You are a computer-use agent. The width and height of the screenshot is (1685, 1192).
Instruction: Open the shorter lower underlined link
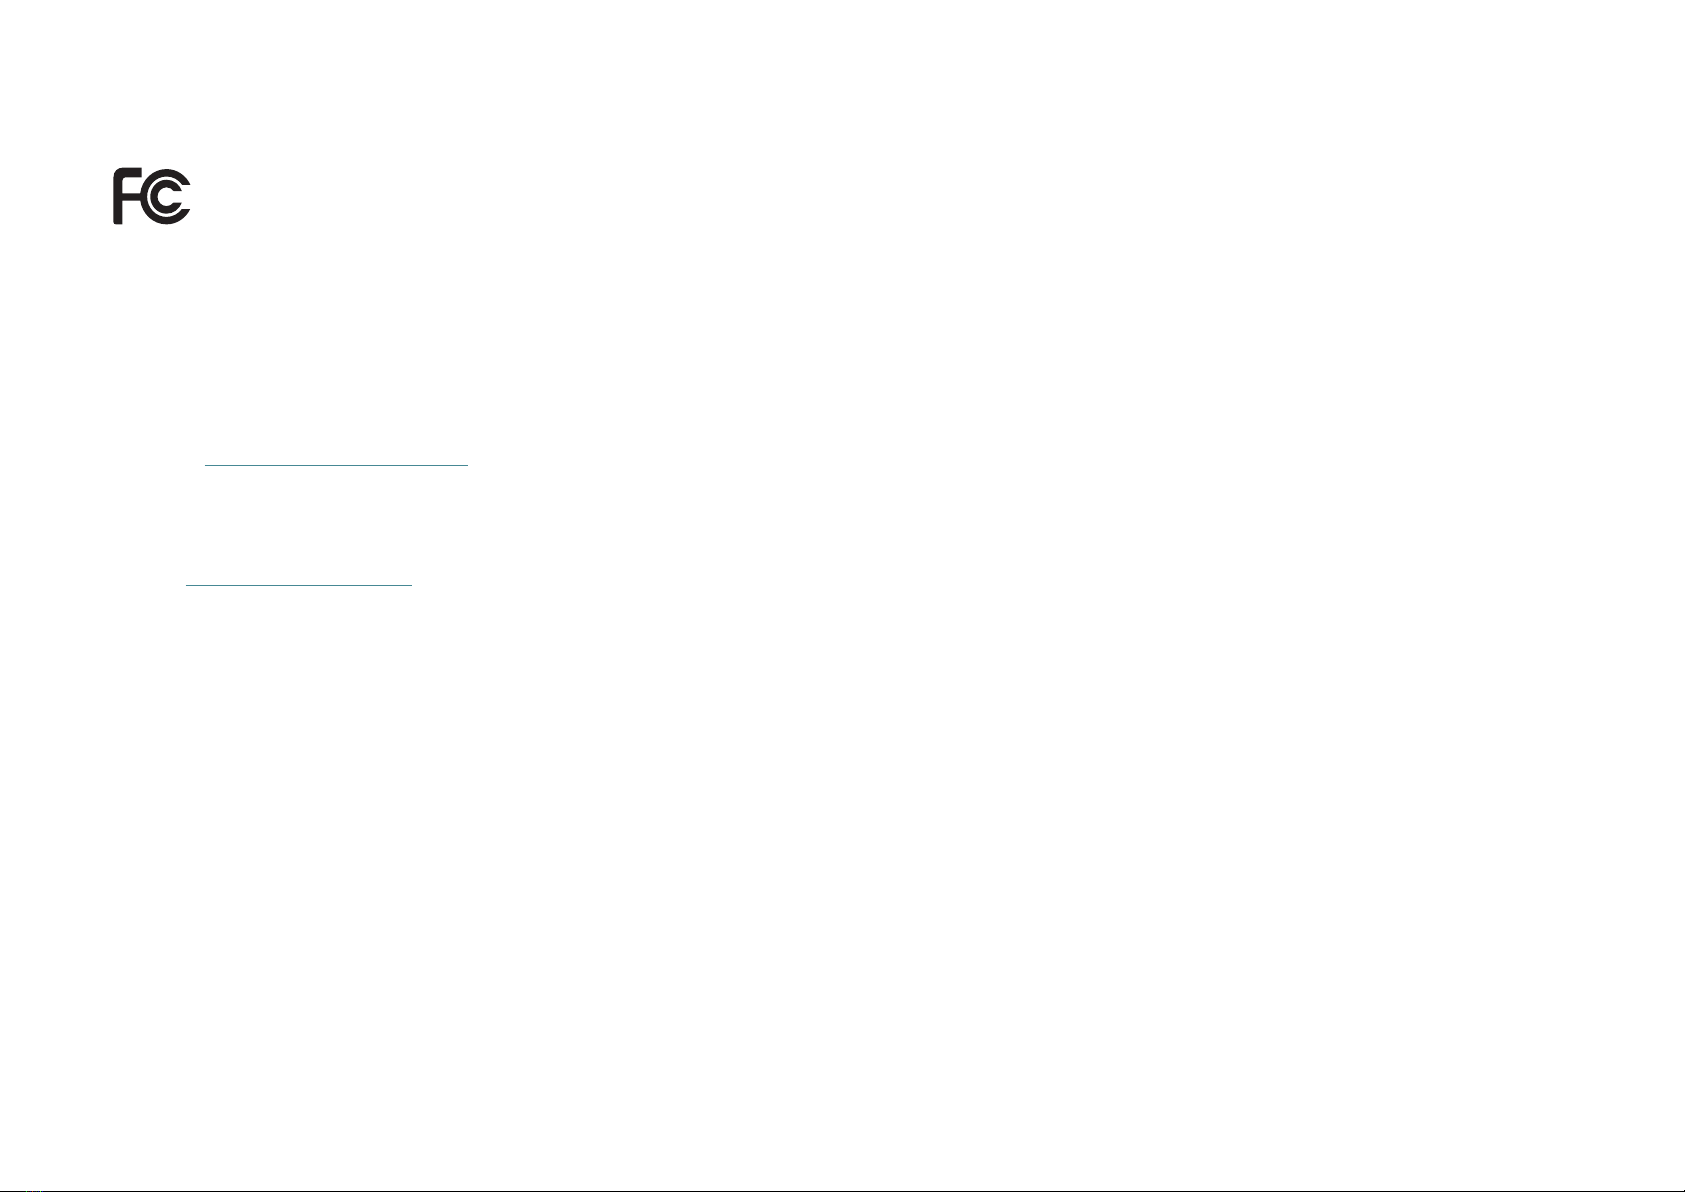(299, 583)
